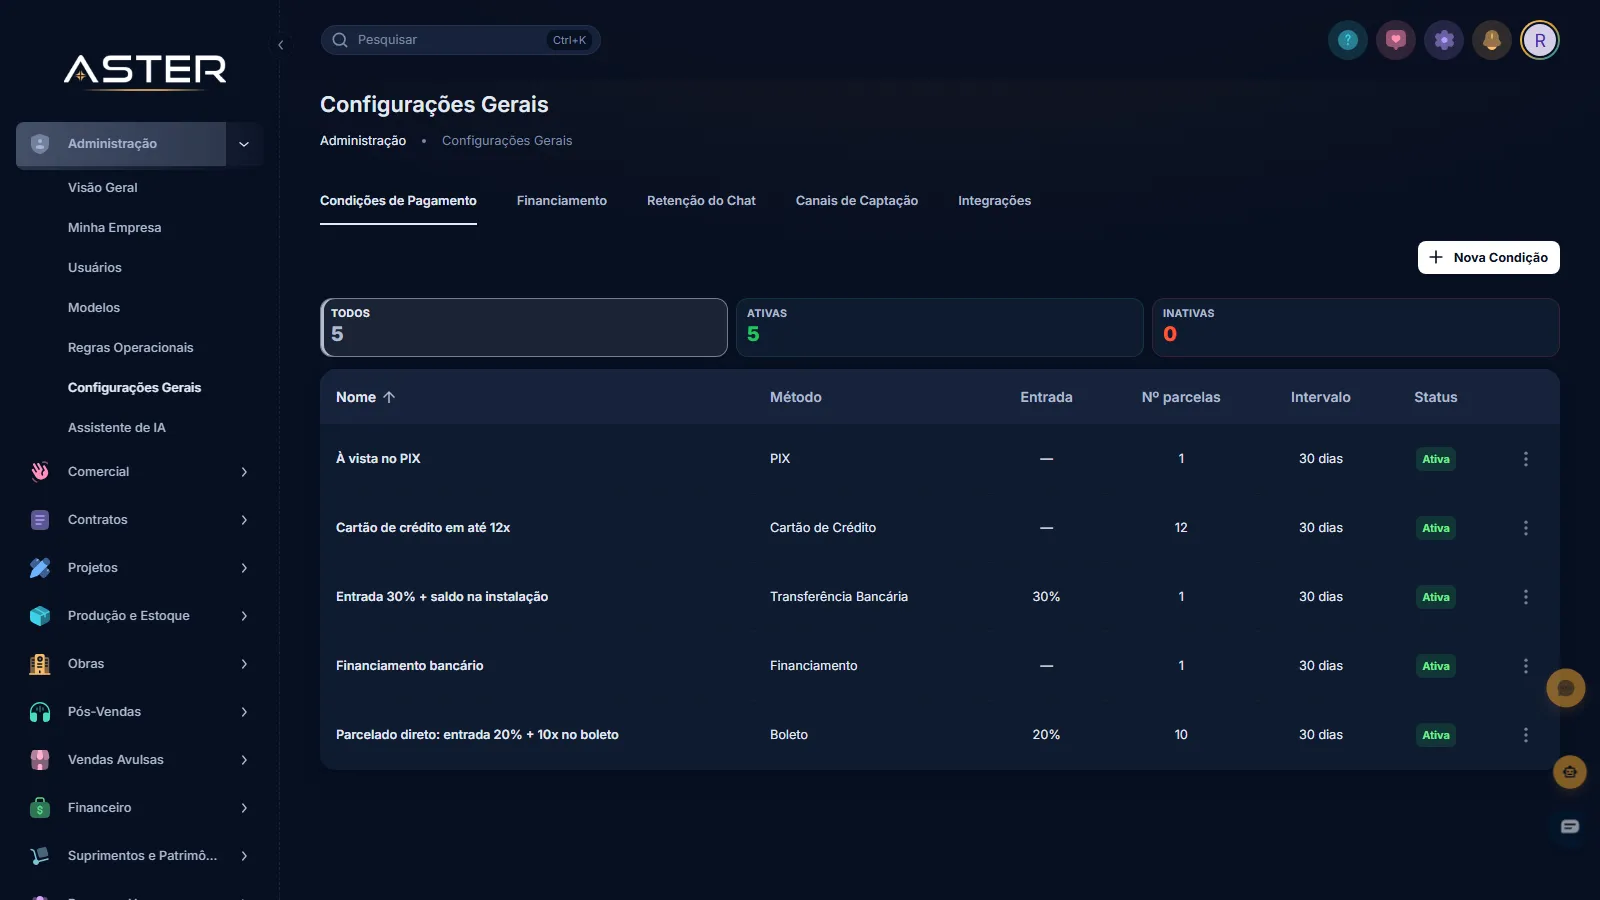The width and height of the screenshot is (1600, 900).
Task: Collapse the sidebar with the chevron
Action: click(x=281, y=45)
